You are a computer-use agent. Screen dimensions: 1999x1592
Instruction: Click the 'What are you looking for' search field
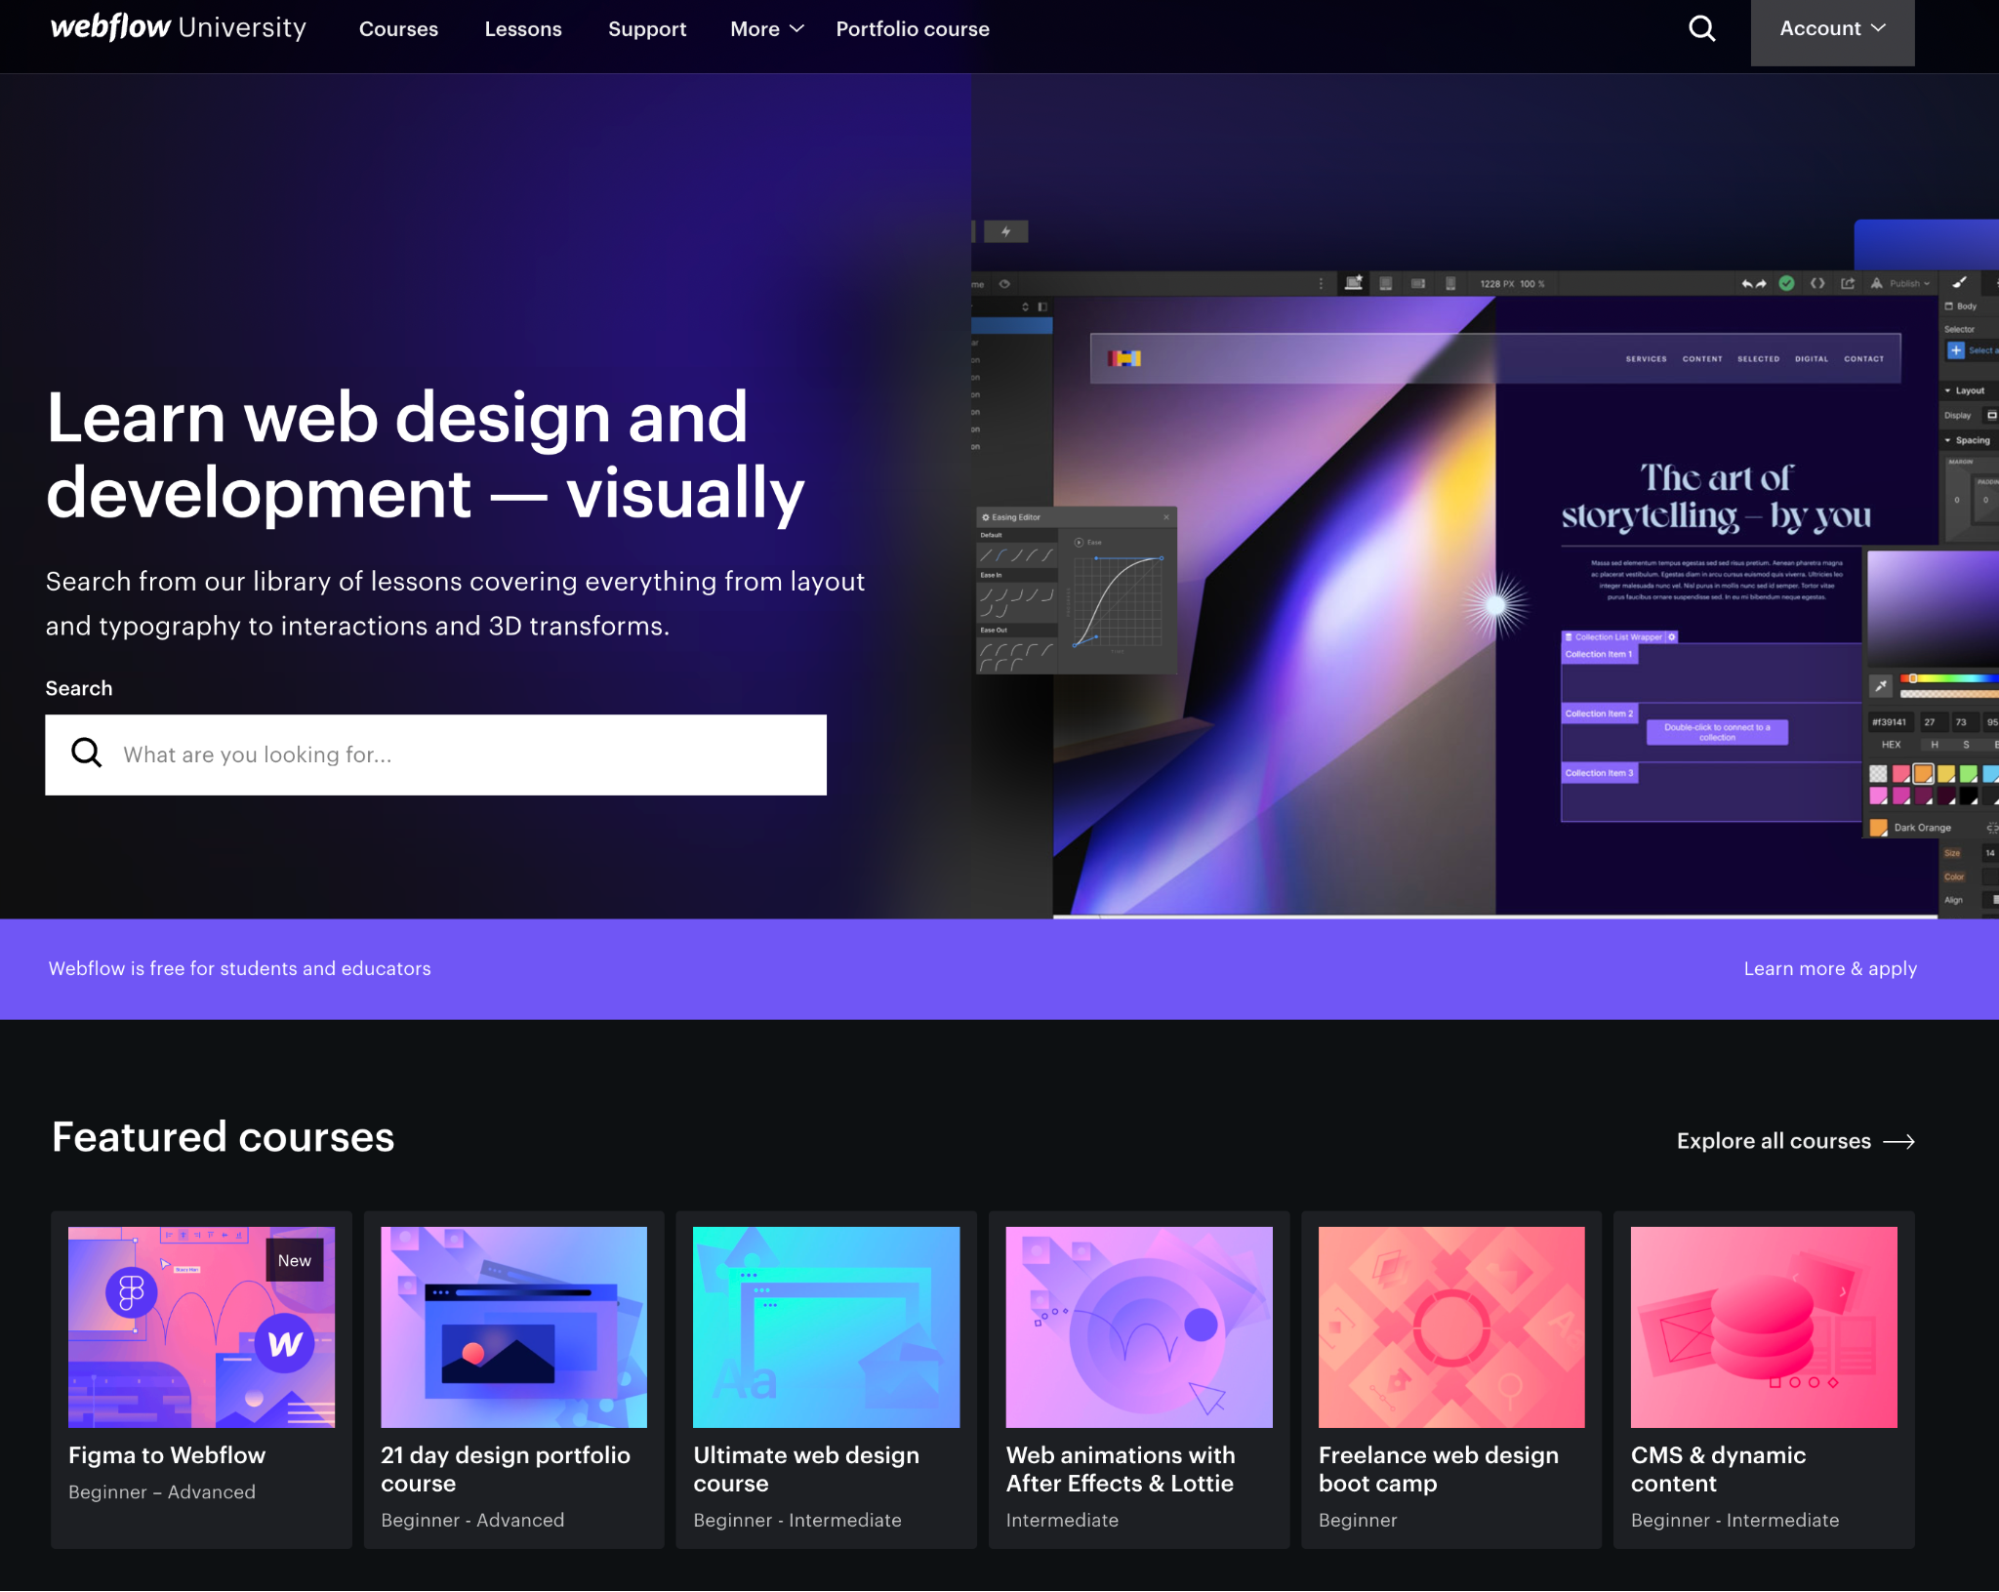point(435,754)
